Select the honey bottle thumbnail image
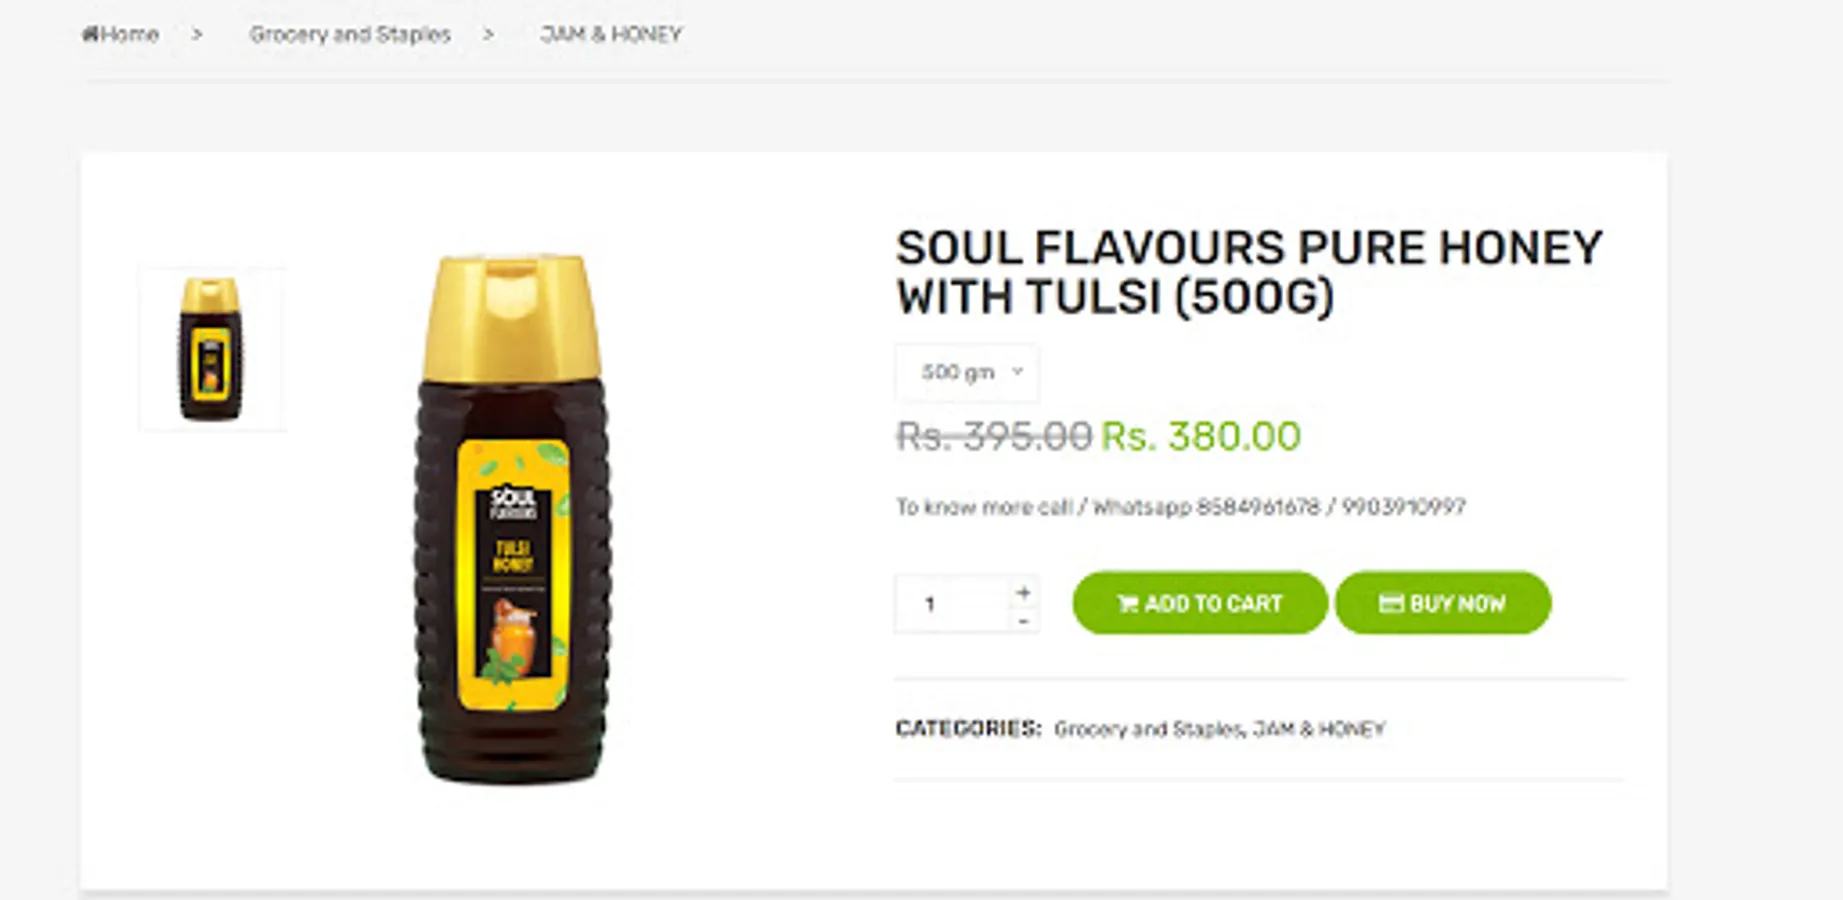This screenshot has height=900, width=1843. (x=211, y=349)
